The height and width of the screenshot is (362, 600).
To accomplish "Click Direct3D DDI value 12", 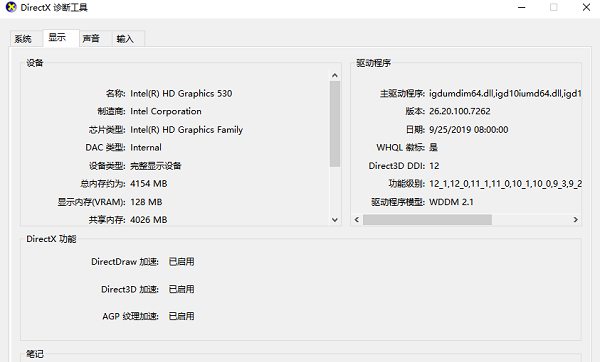I will (x=434, y=166).
